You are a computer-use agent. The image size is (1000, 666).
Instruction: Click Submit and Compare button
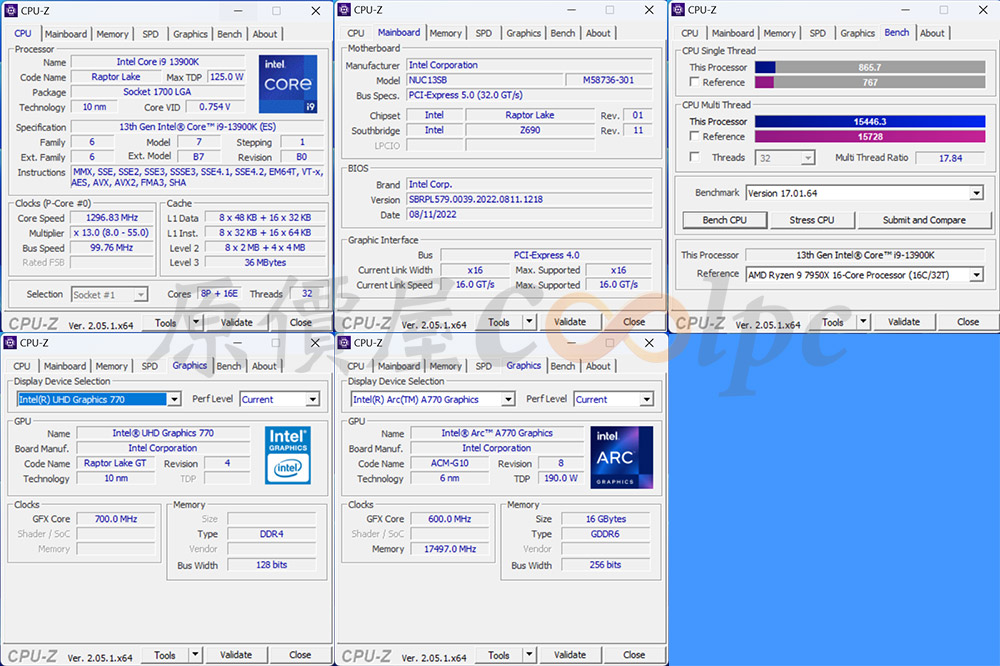click(x=924, y=220)
